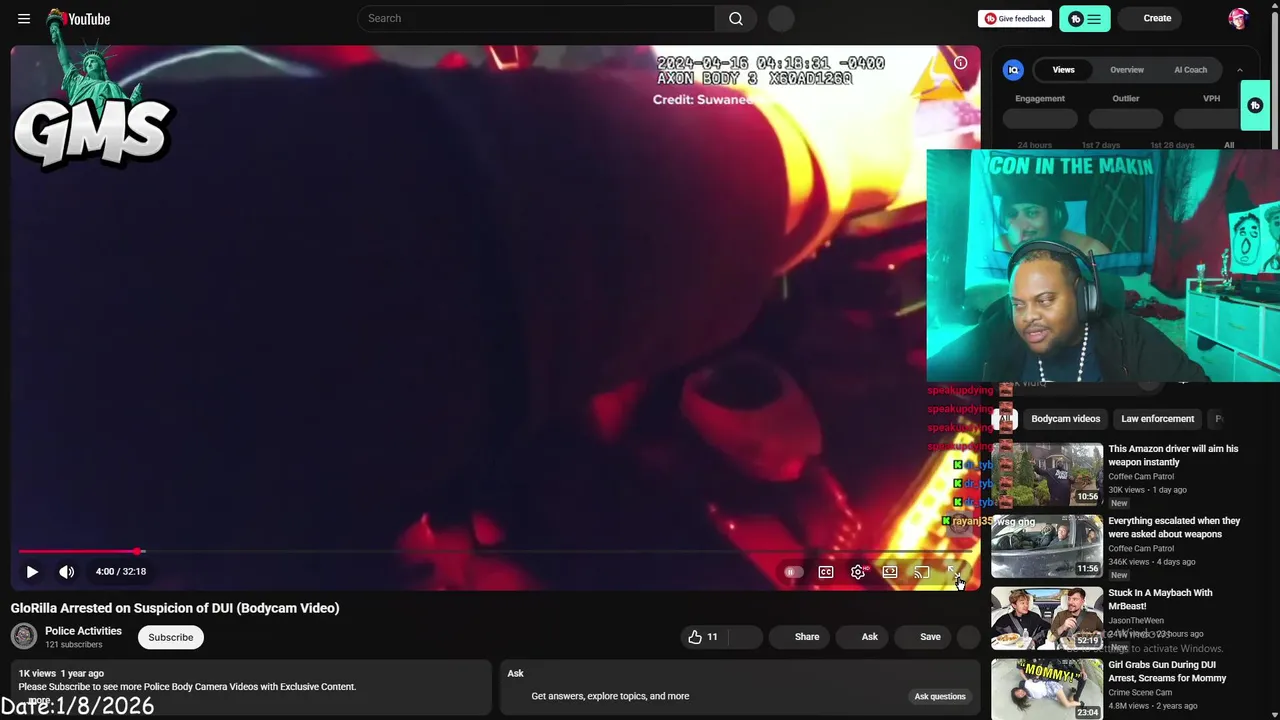Open Girl Grabs Gun video thumbnail

point(1047,690)
